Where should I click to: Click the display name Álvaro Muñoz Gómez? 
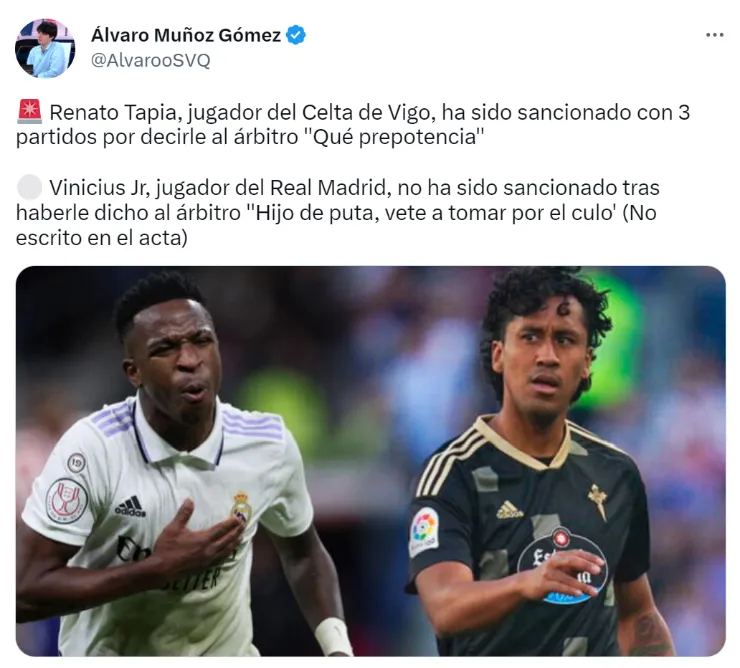186,35
